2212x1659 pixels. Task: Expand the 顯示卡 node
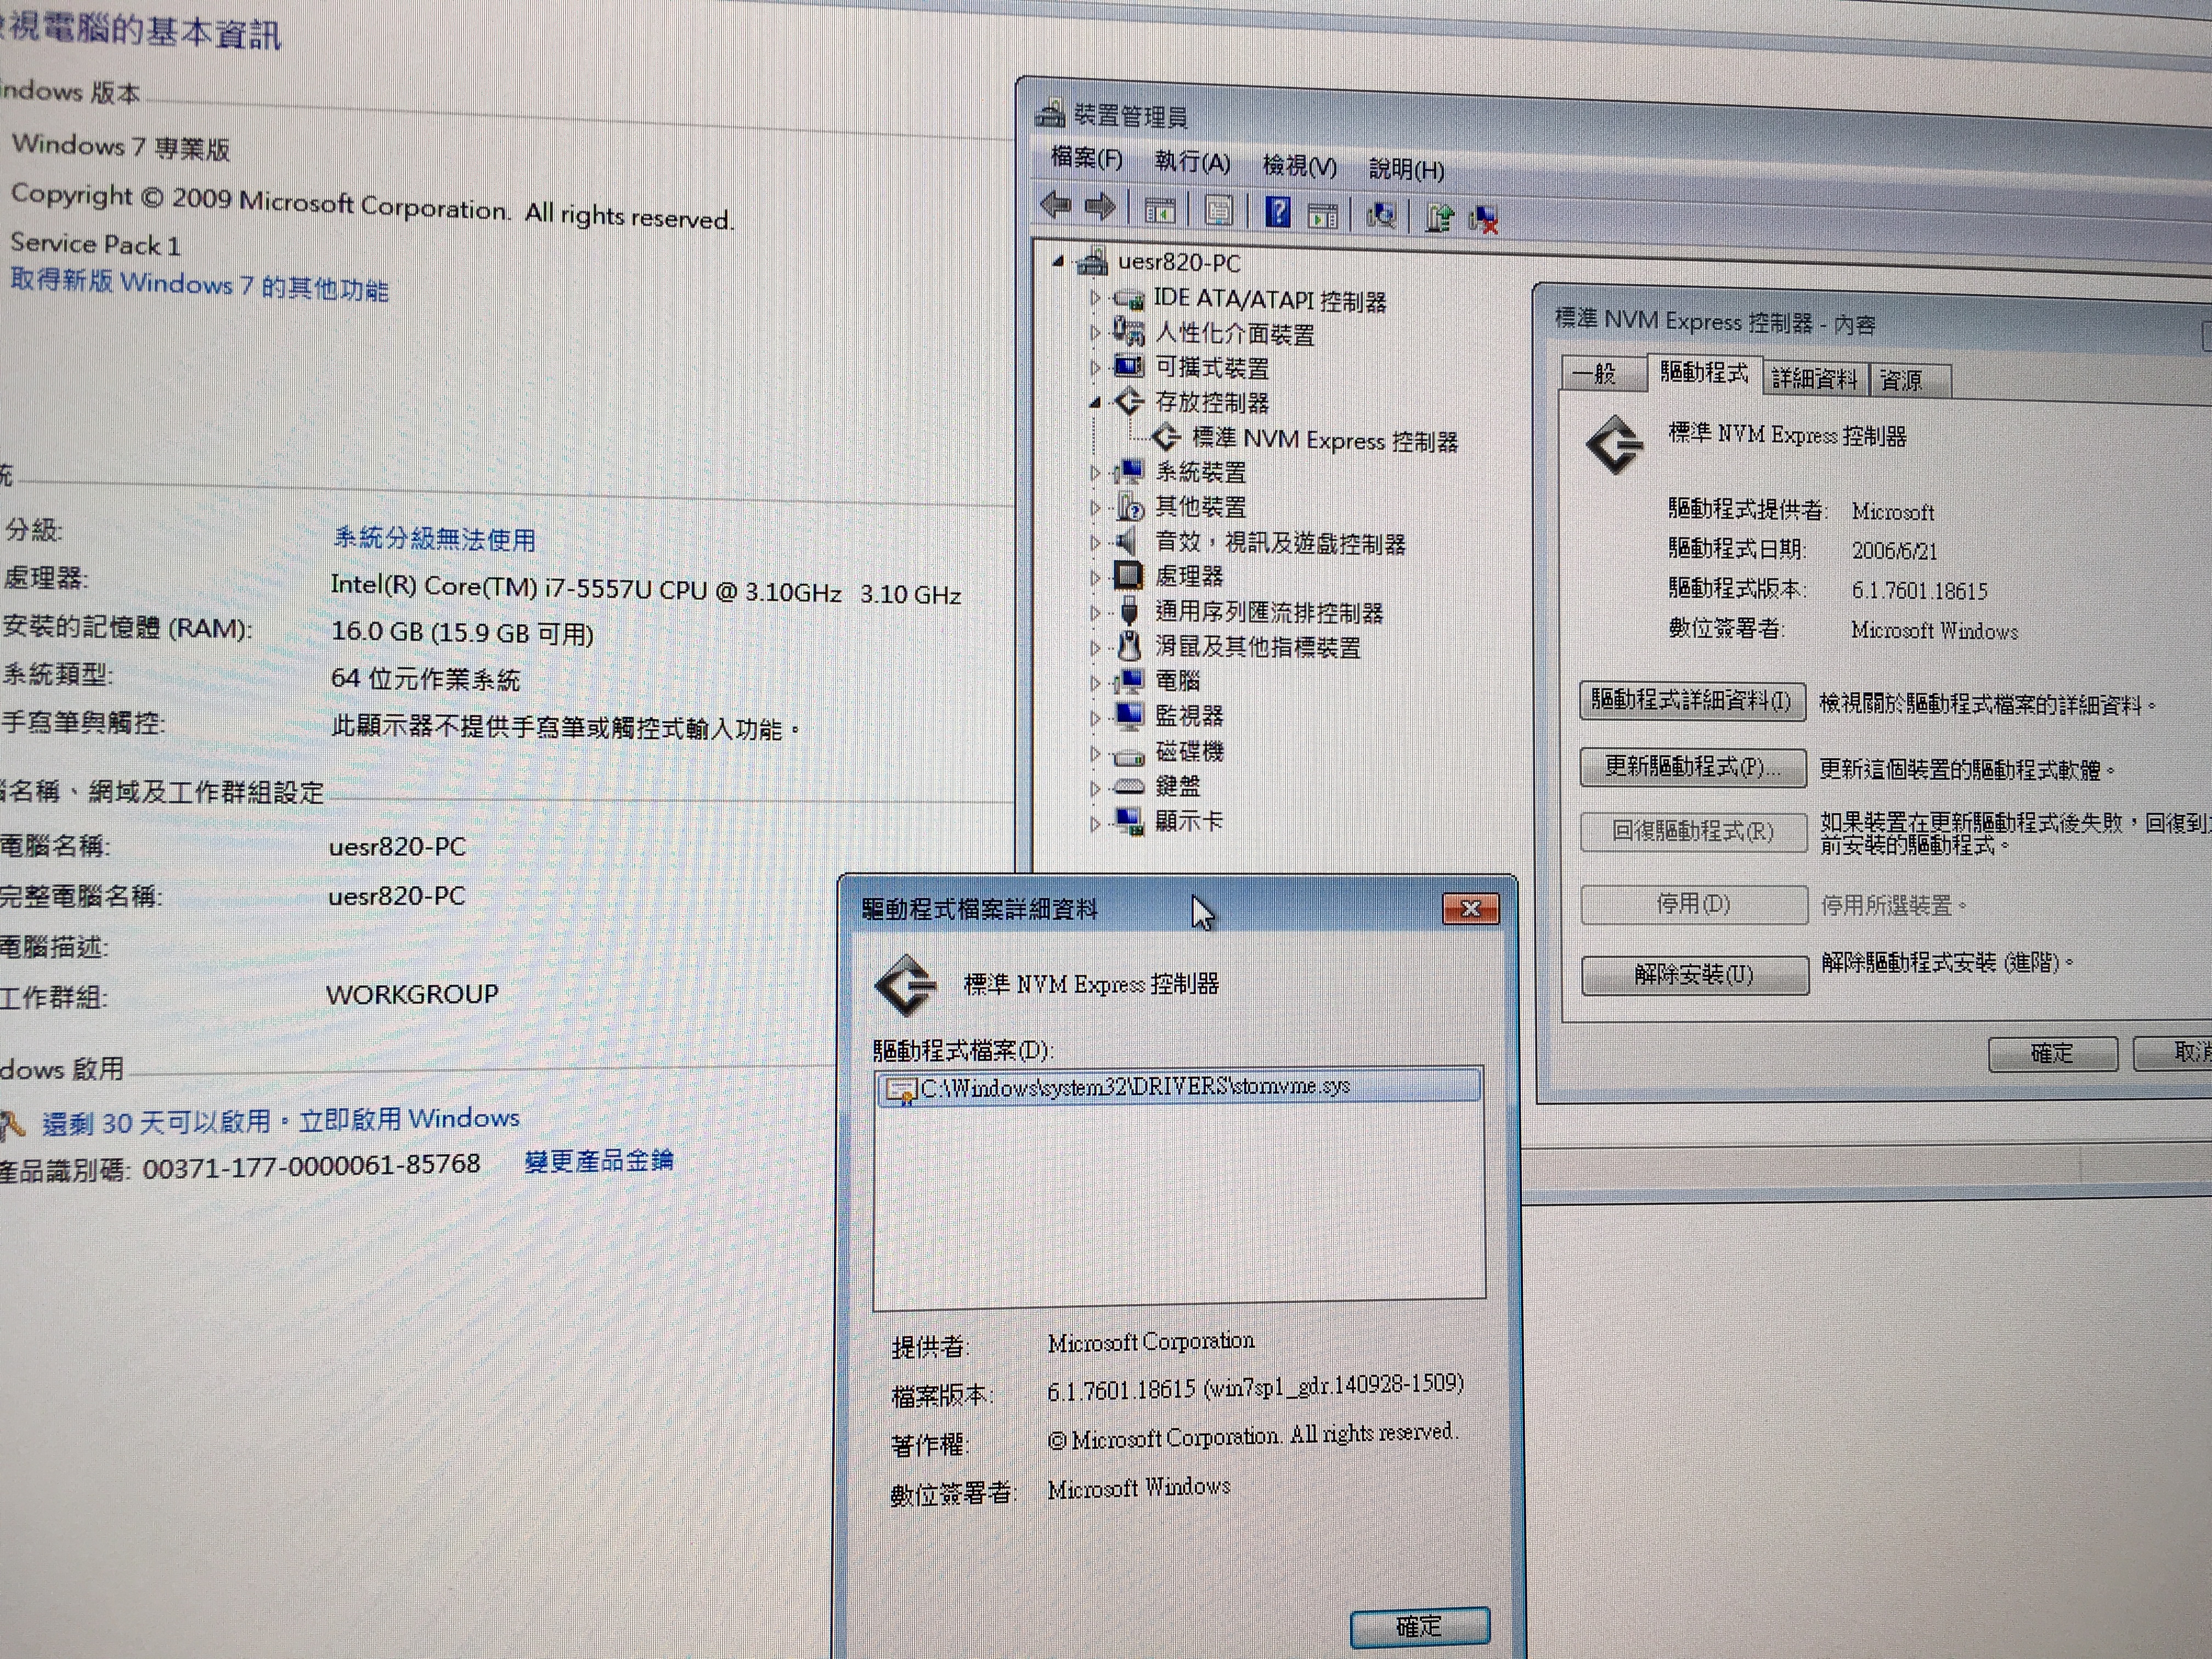click(1095, 823)
